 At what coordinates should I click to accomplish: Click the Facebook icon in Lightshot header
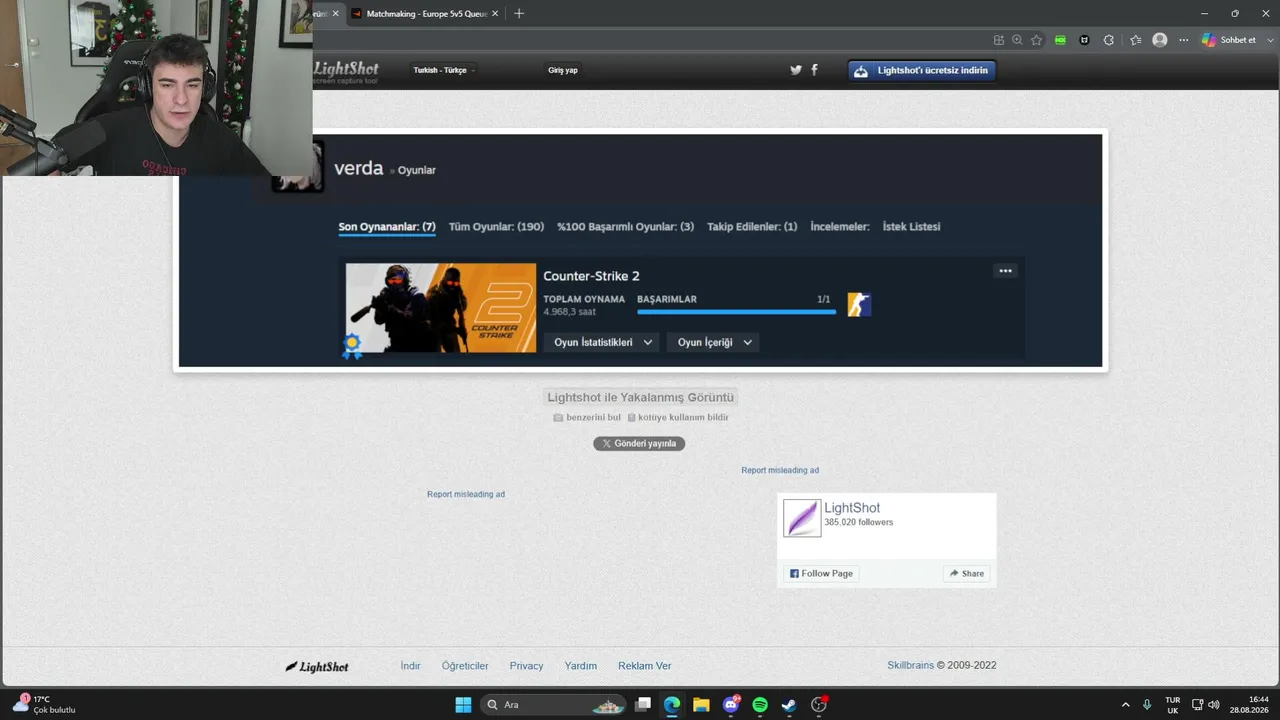[x=814, y=70]
